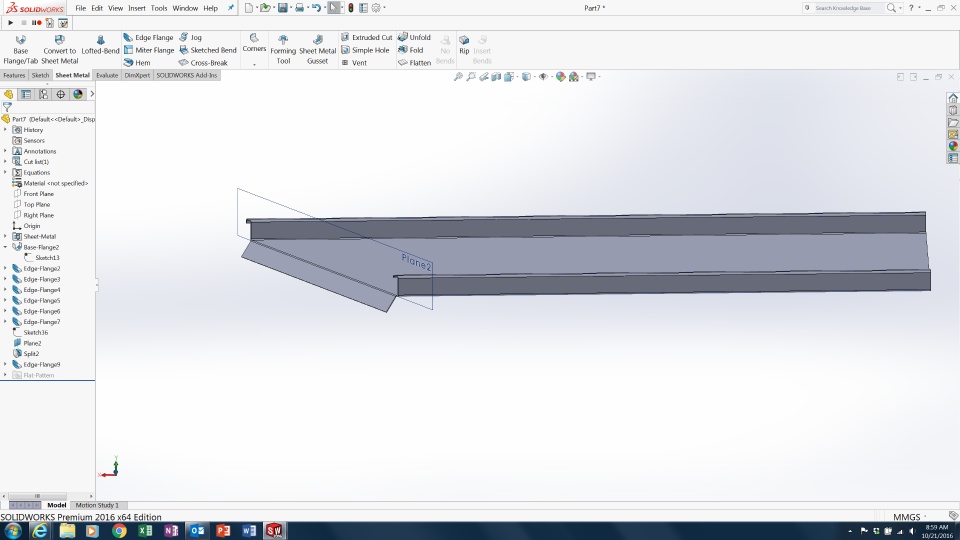Viewport: 960px width, 540px height.
Task: Expand the Edge-Flange9 tree node
Action: 6,364
